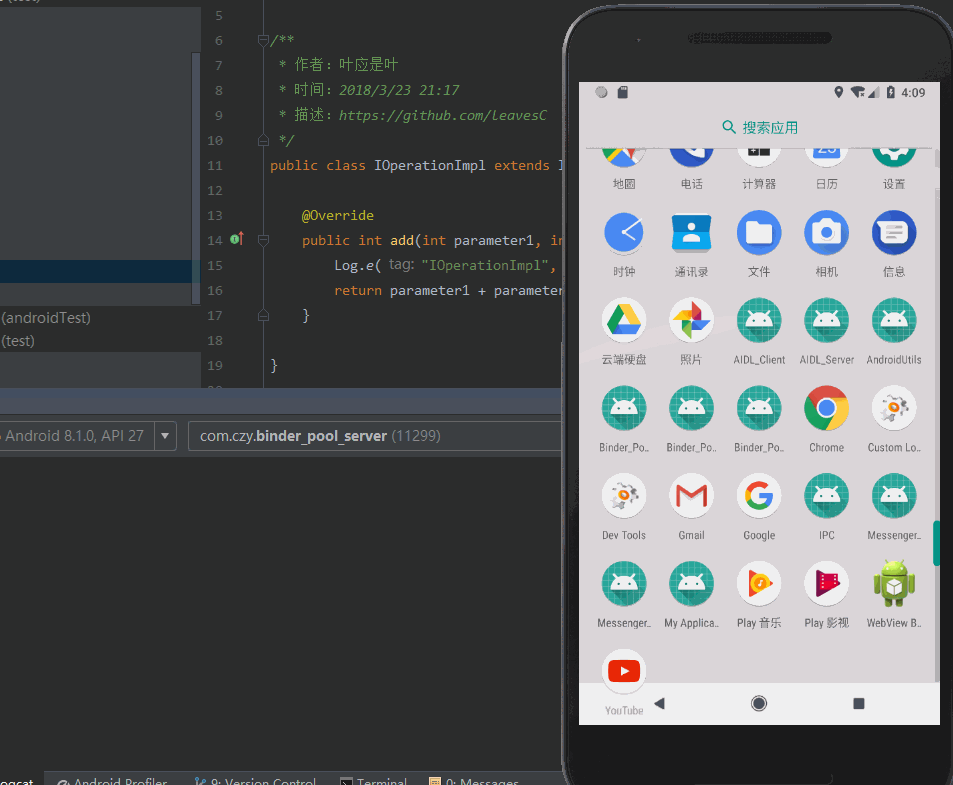
Task: Open the Messages app (信息)
Action: coord(893,233)
